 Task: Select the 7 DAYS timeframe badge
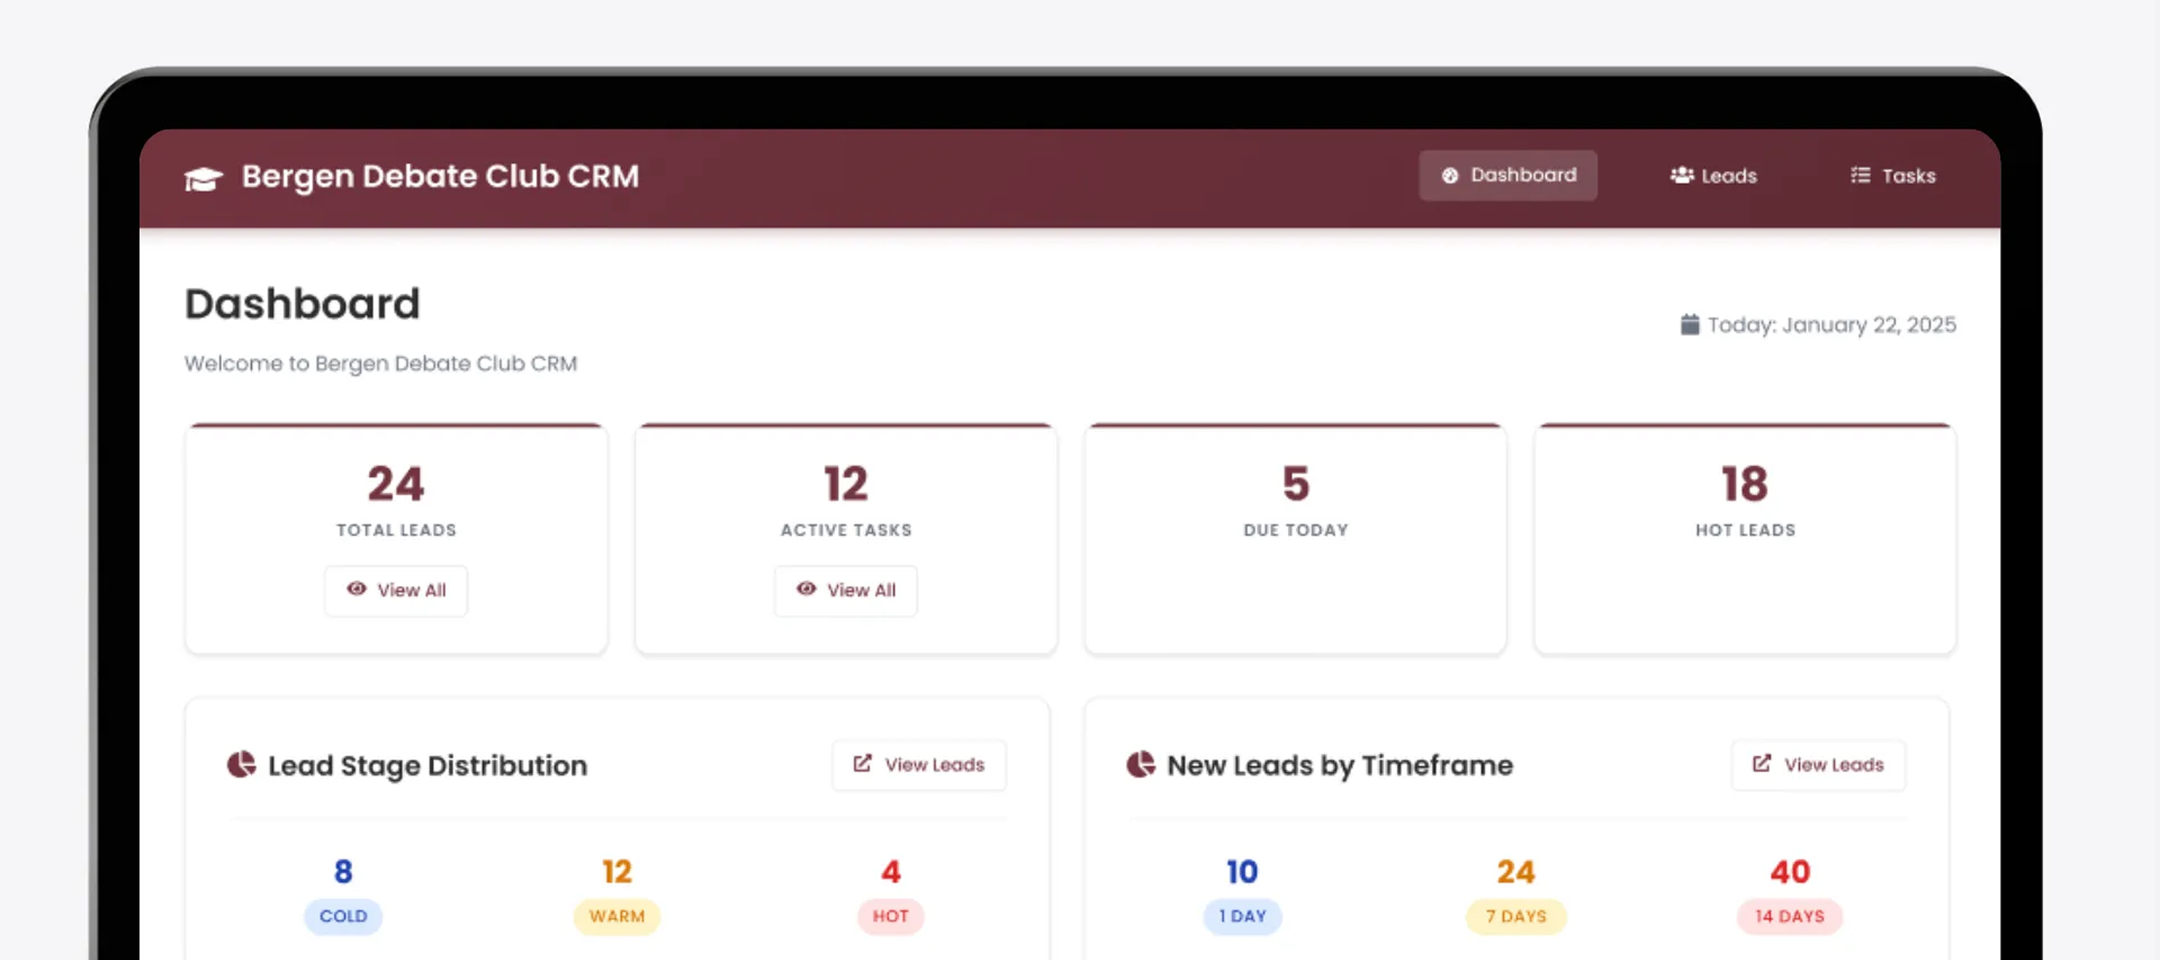tap(1516, 916)
